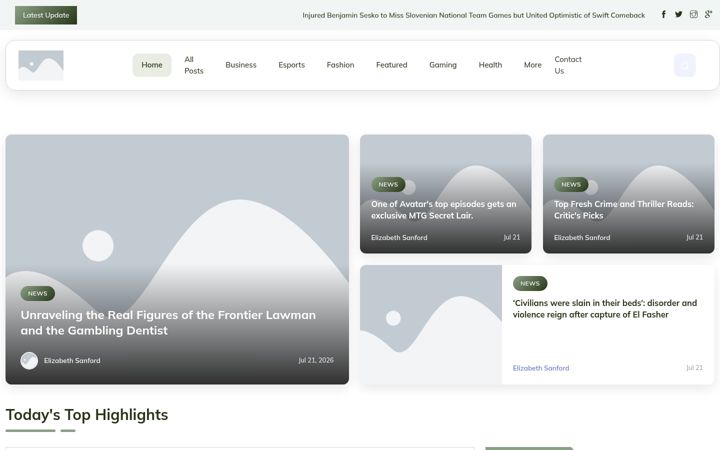Screen dimensions: 720x450
Task: Click the site logo placeholder image
Action: pyautogui.click(x=41, y=65)
